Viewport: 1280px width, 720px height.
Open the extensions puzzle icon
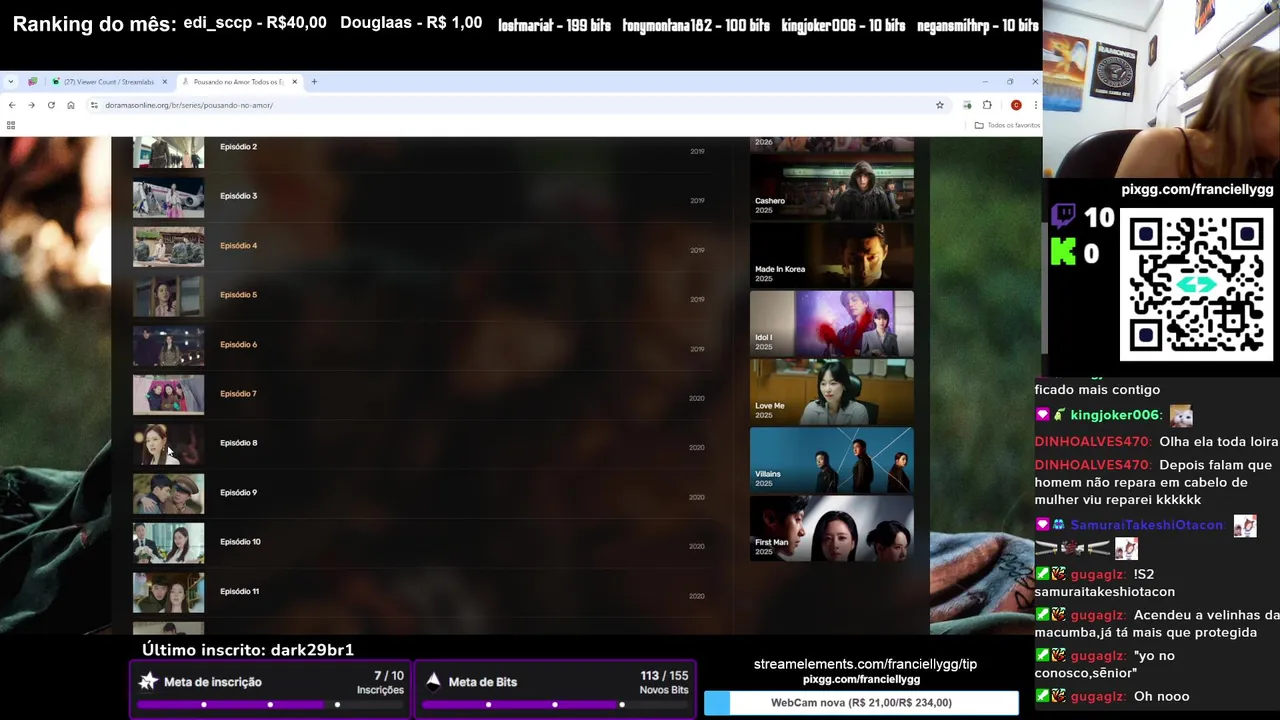click(x=987, y=105)
